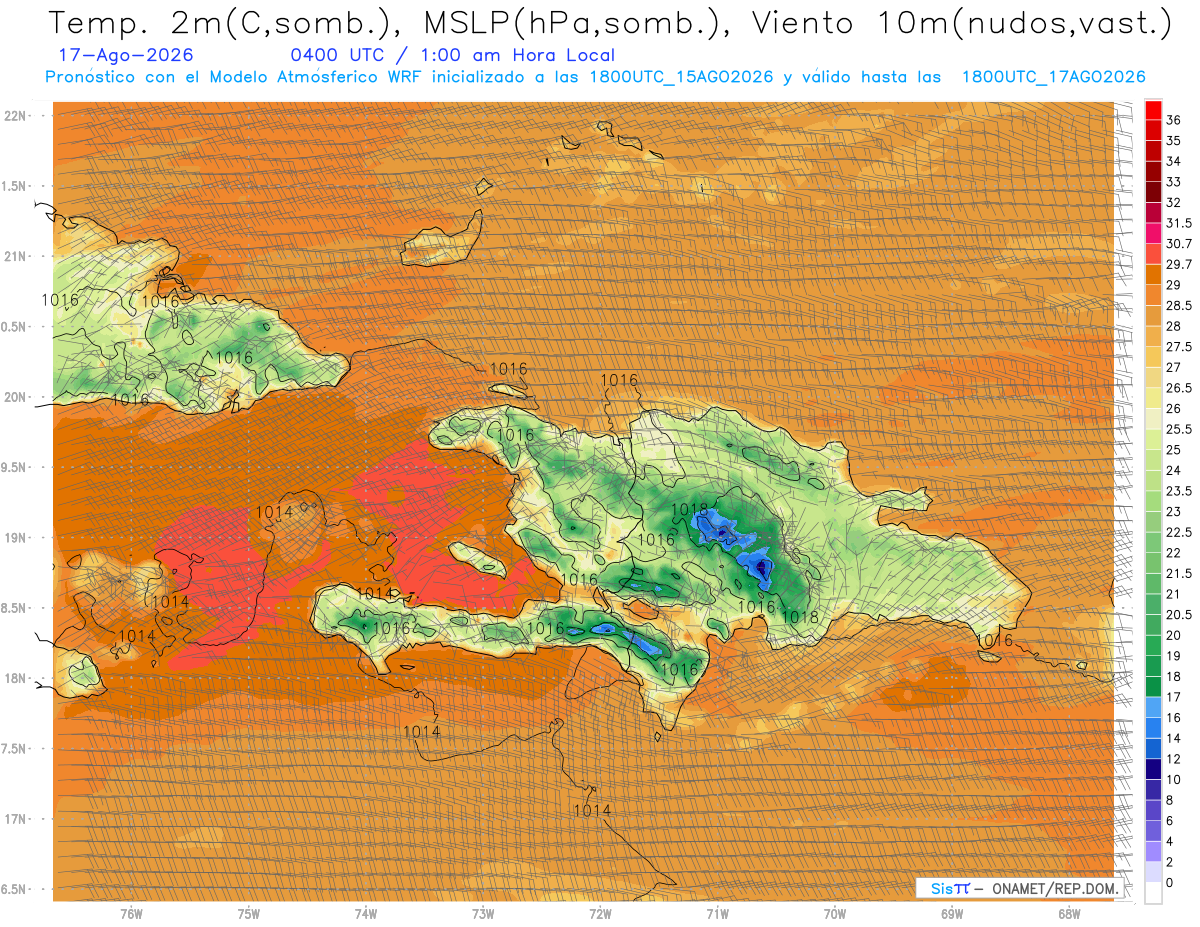Click the 'Viento 10m(nudos,vast.)' title text

957,22
